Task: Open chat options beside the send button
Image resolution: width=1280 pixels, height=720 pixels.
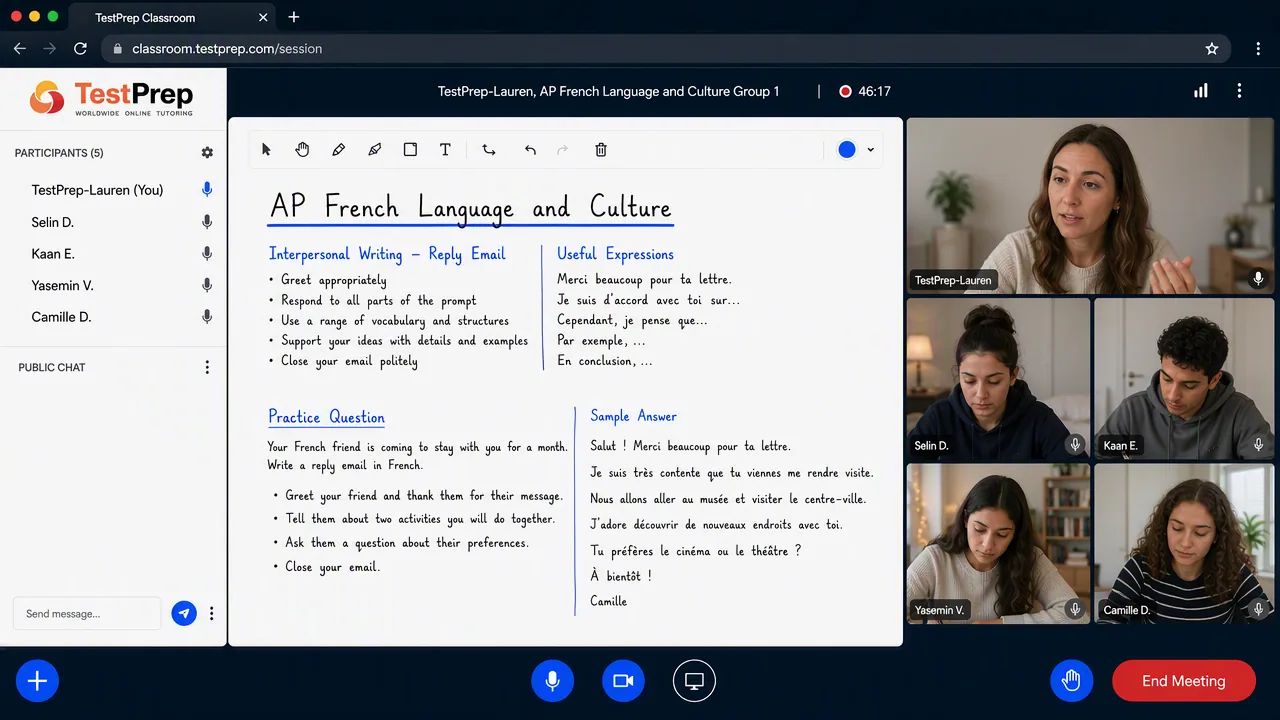Action: pyautogui.click(x=211, y=614)
